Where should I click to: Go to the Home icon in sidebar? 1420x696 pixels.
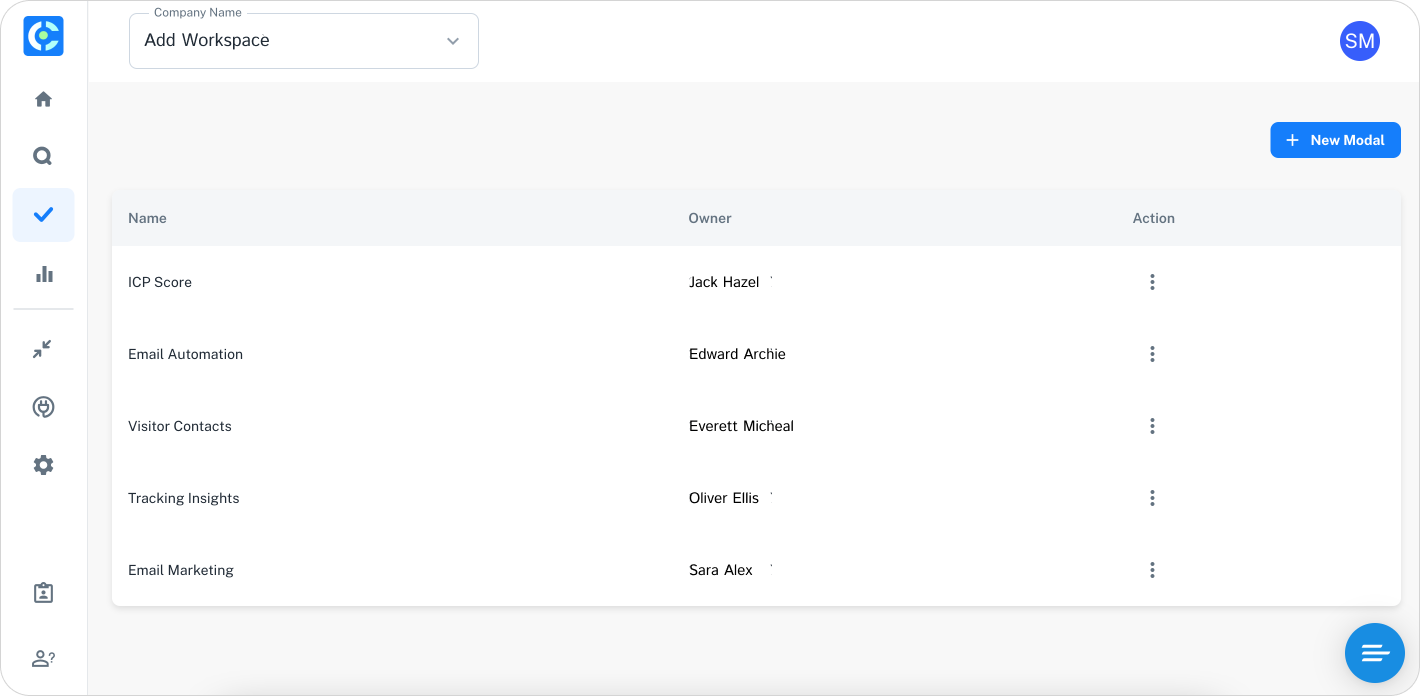click(43, 99)
